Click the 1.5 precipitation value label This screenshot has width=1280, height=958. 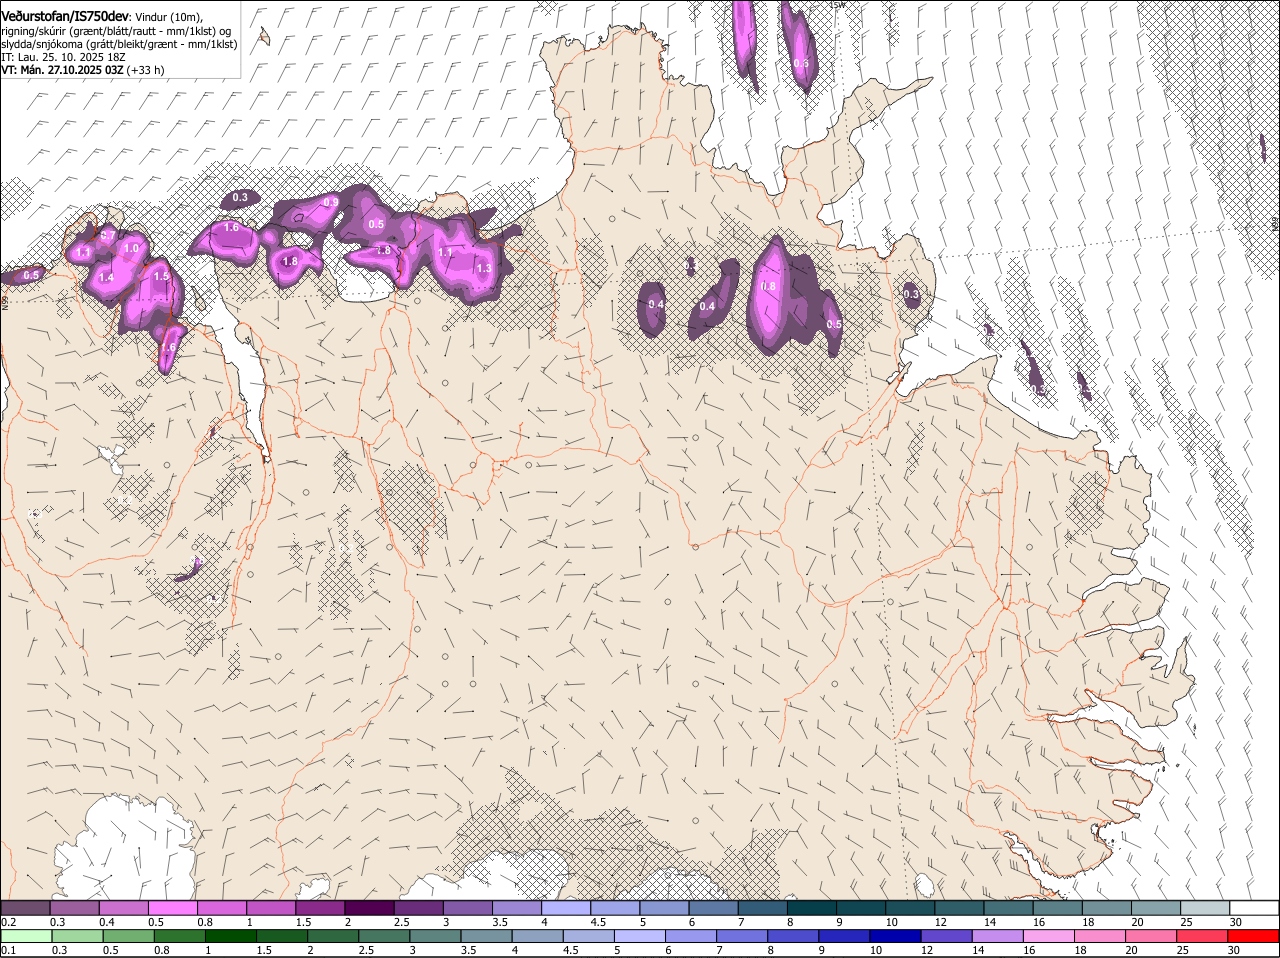(x=161, y=275)
